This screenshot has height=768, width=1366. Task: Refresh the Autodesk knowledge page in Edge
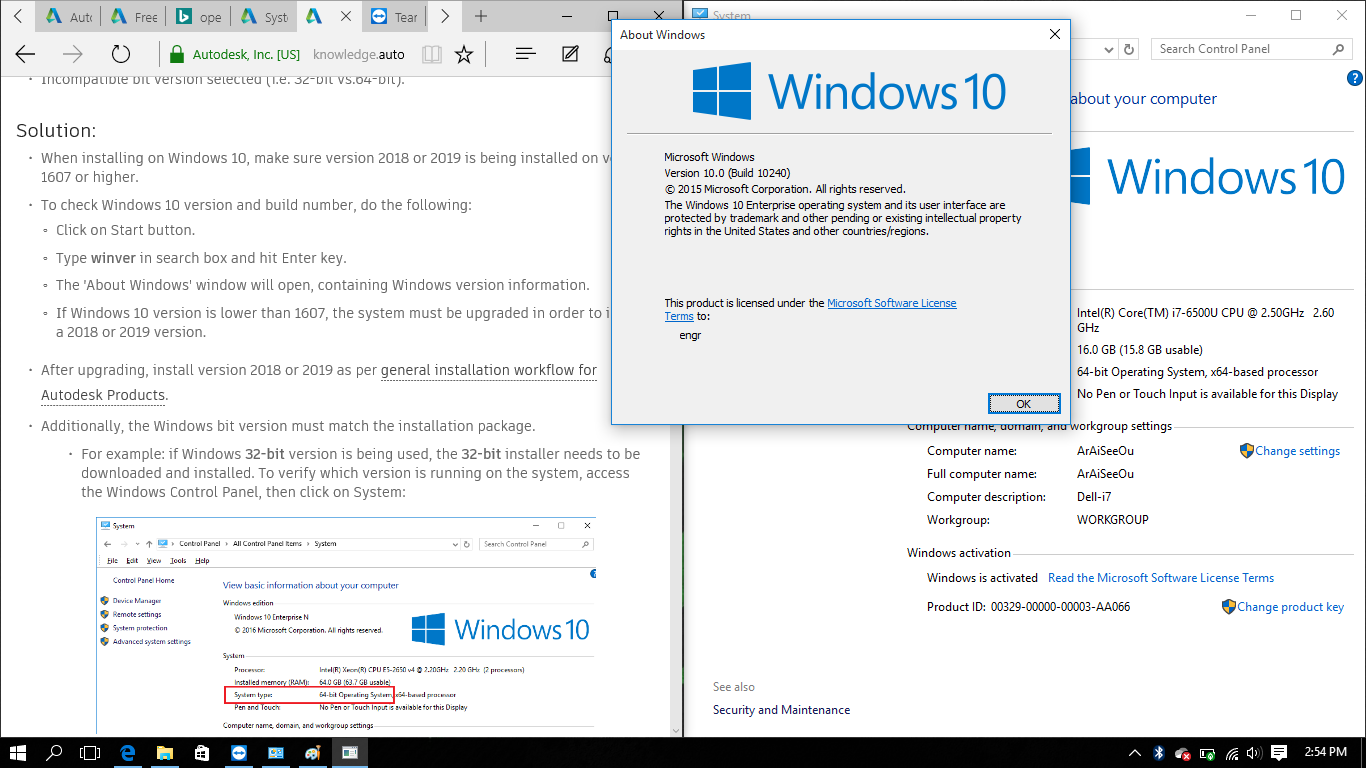point(121,54)
